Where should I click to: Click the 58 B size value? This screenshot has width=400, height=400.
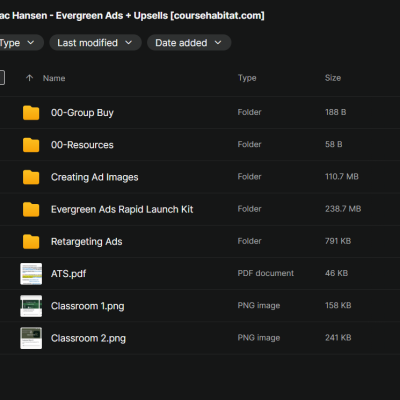[x=334, y=144]
